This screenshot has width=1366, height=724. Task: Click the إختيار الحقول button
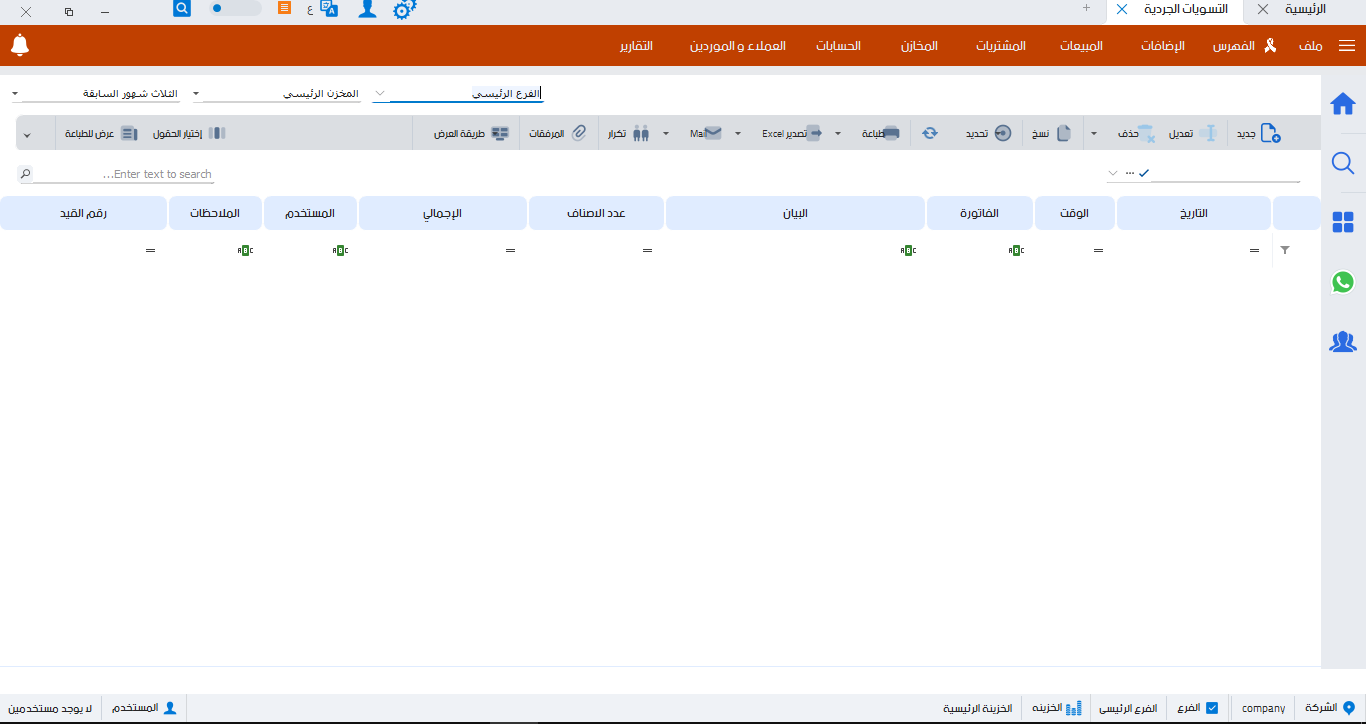pos(190,133)
